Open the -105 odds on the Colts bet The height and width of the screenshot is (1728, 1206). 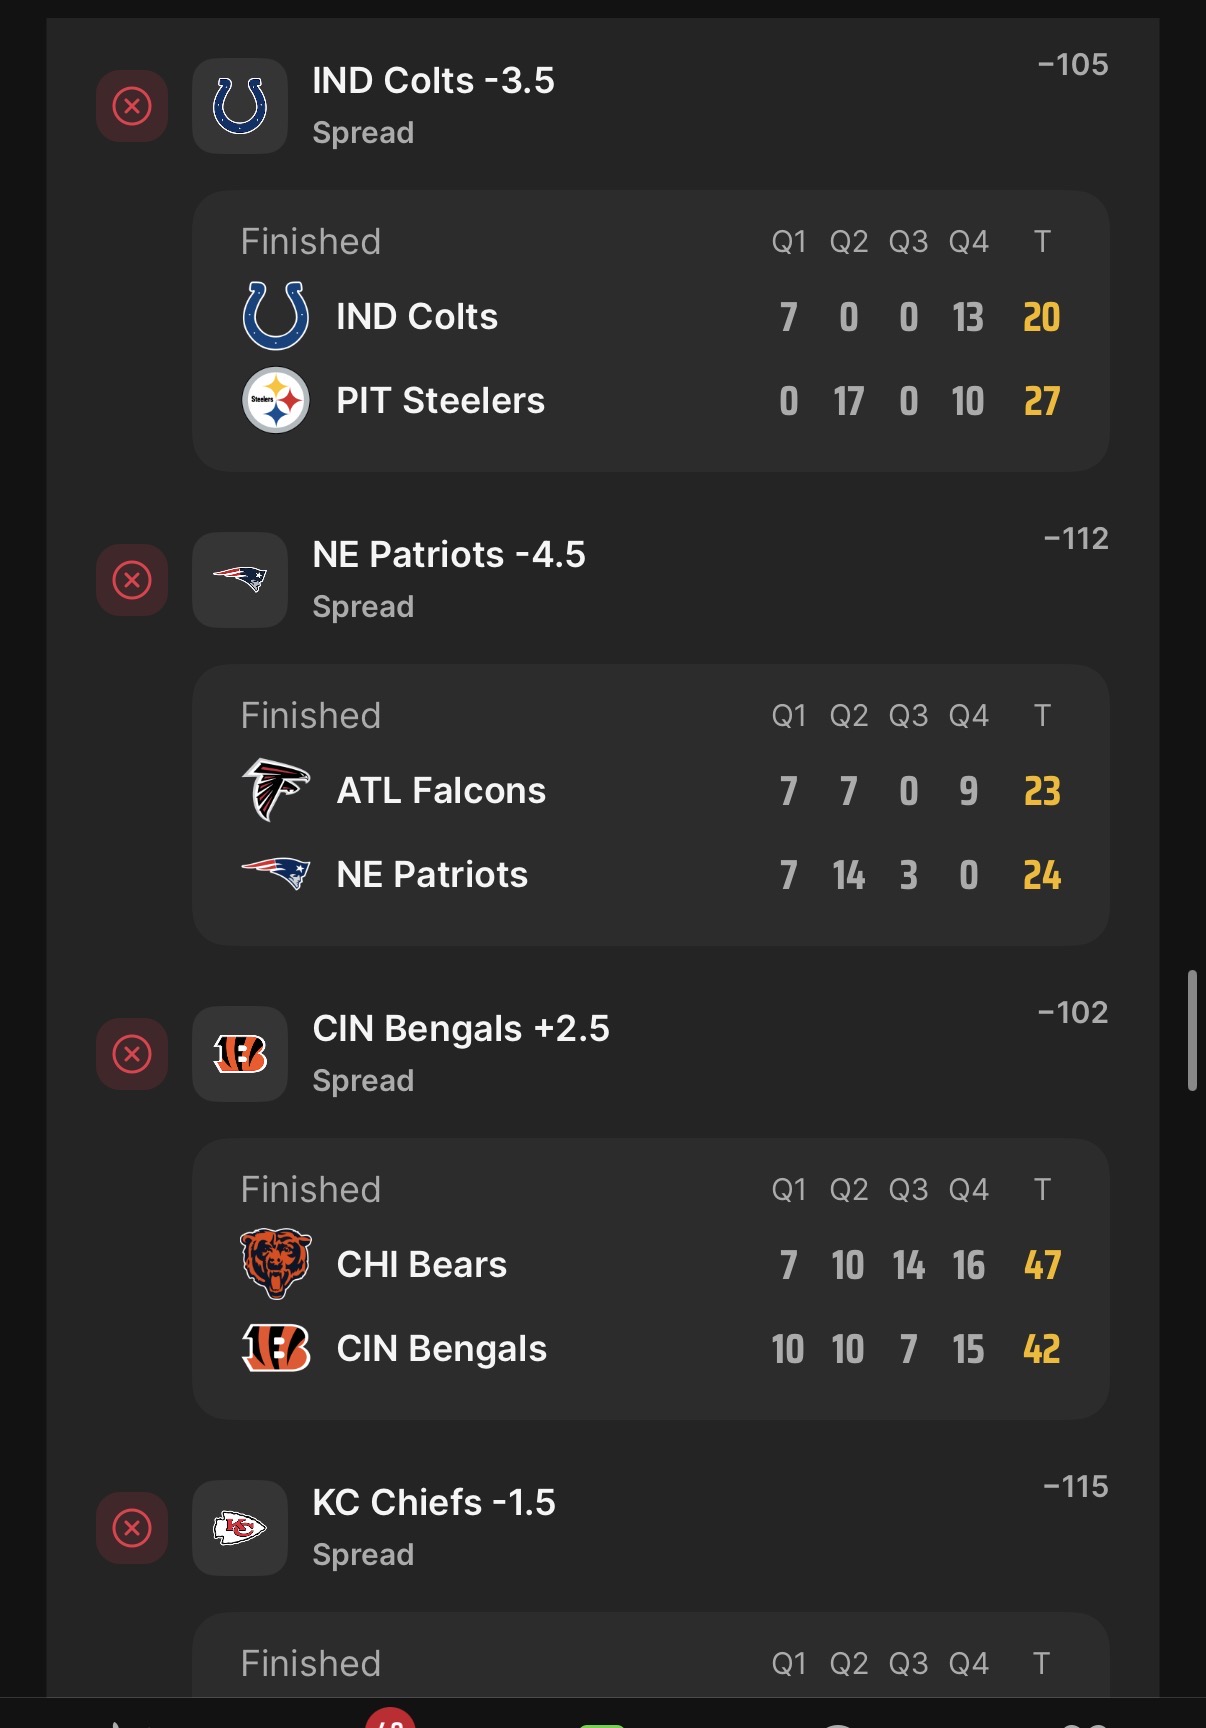click(1073, 65)
